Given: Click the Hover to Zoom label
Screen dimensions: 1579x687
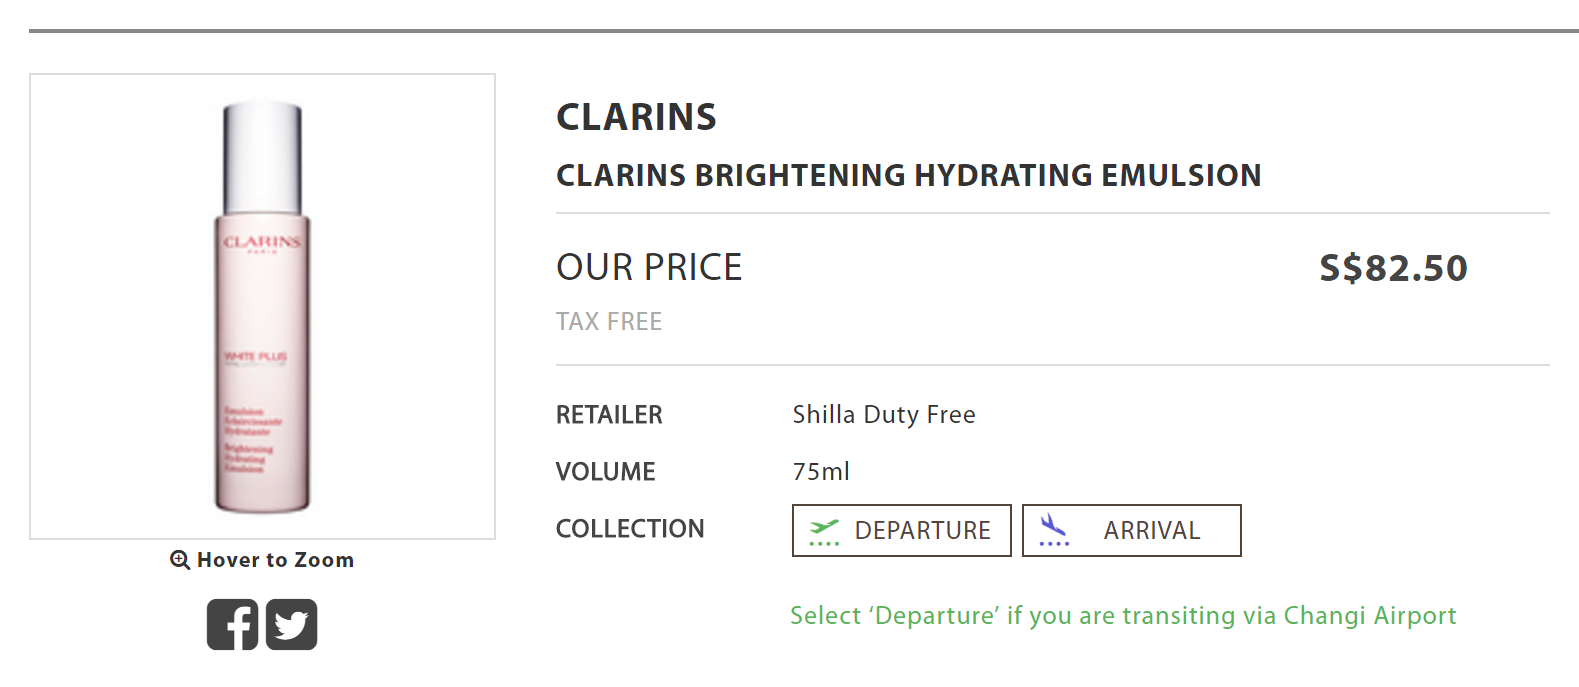Looking at the screenshot, I should [275, 560].
